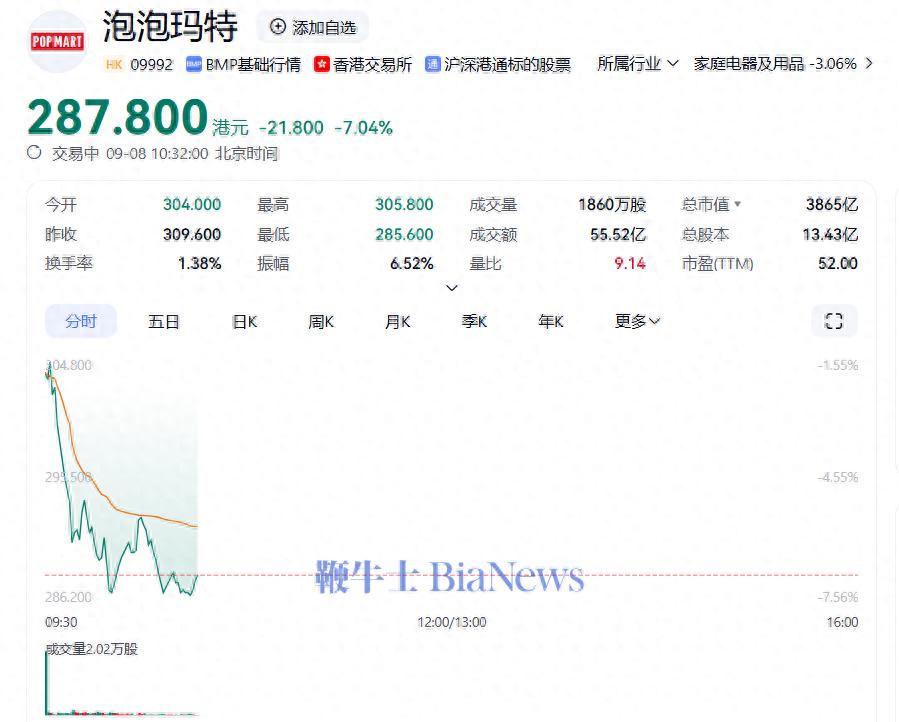Click the plus icon in 添加自选
The height and width of the screenshot is (722, 899).
tap(277, 27)
